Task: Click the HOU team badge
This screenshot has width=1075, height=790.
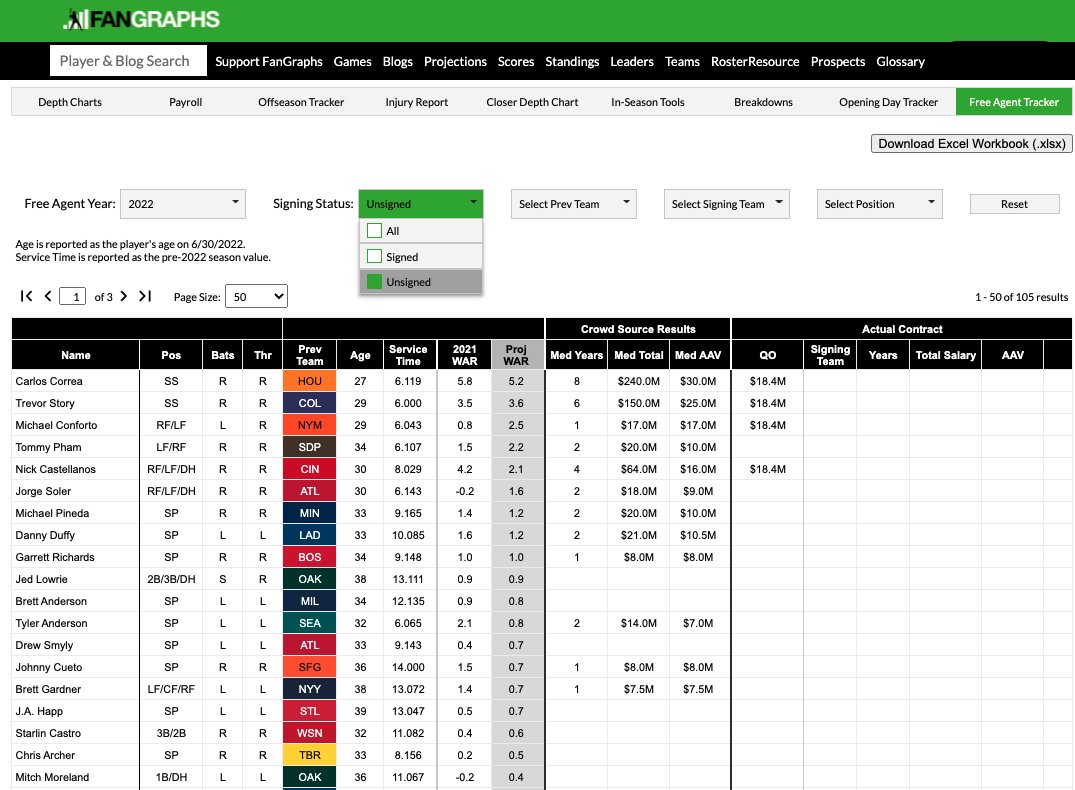Action: click(309, 381)
